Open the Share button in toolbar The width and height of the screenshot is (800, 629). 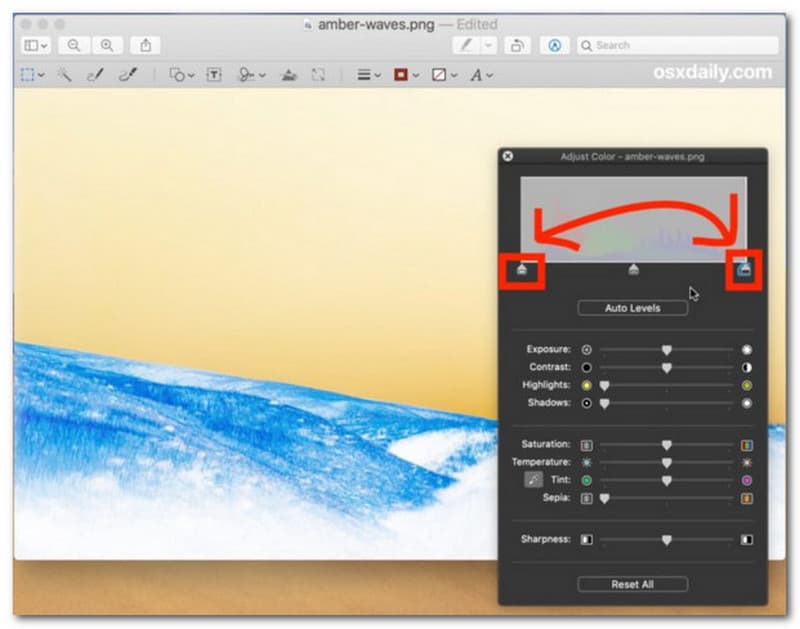pos(146,45)
